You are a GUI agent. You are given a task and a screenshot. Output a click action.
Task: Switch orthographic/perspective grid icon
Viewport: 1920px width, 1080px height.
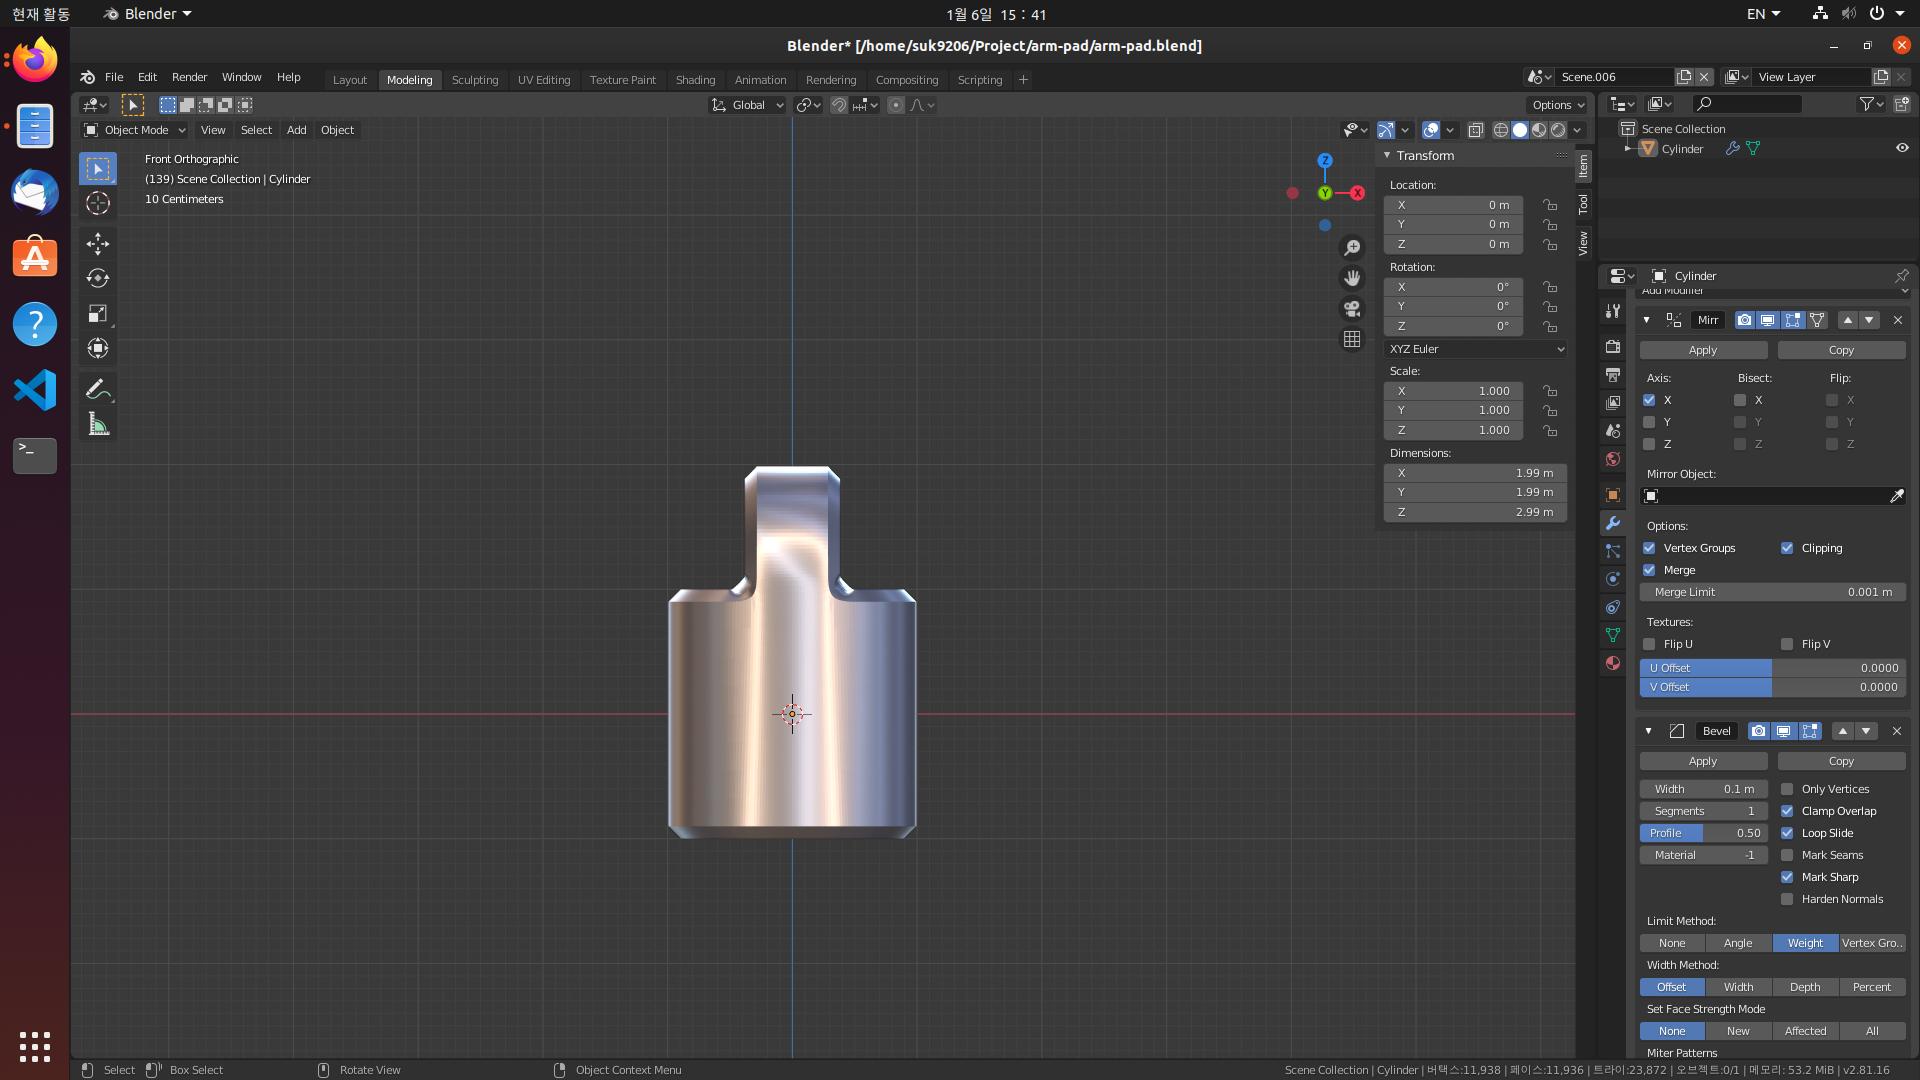tap(1352, 340)
